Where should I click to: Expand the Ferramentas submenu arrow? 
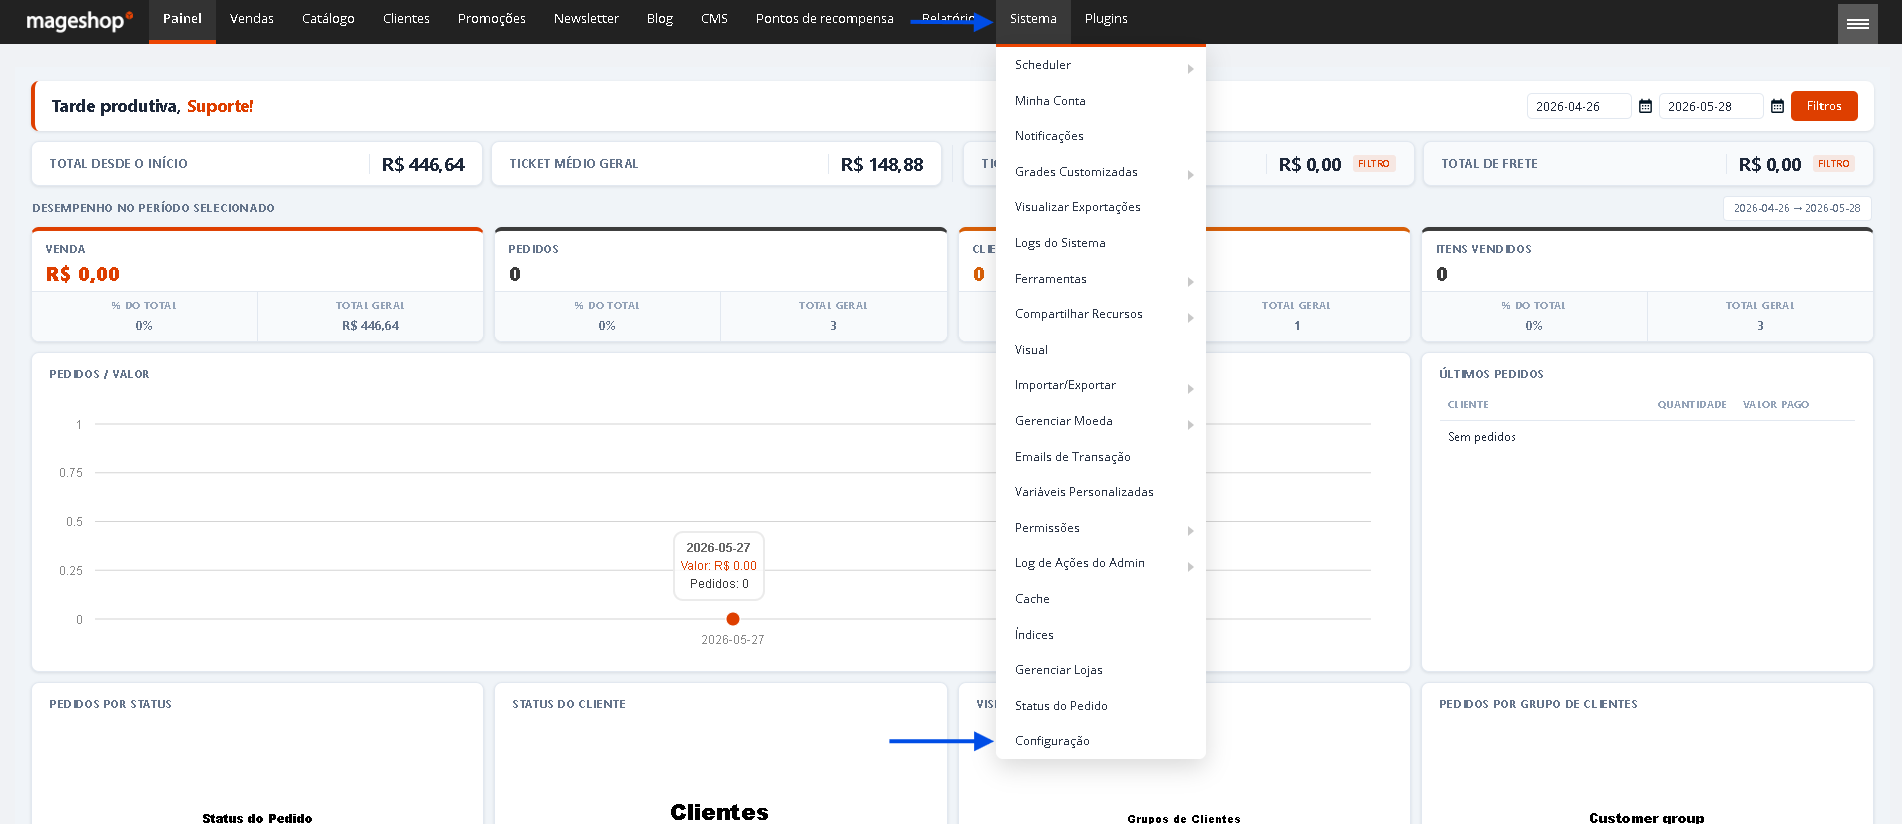click(x=1190, y=282)
